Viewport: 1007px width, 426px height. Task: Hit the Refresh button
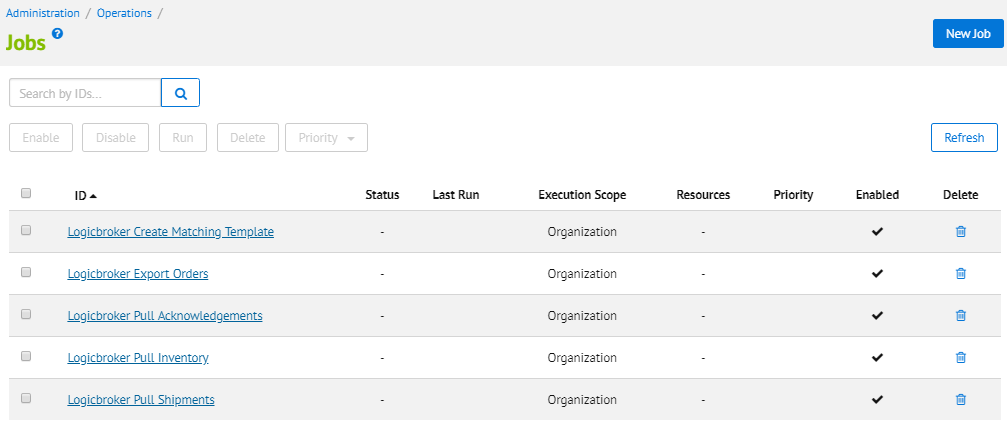[963, 138]
